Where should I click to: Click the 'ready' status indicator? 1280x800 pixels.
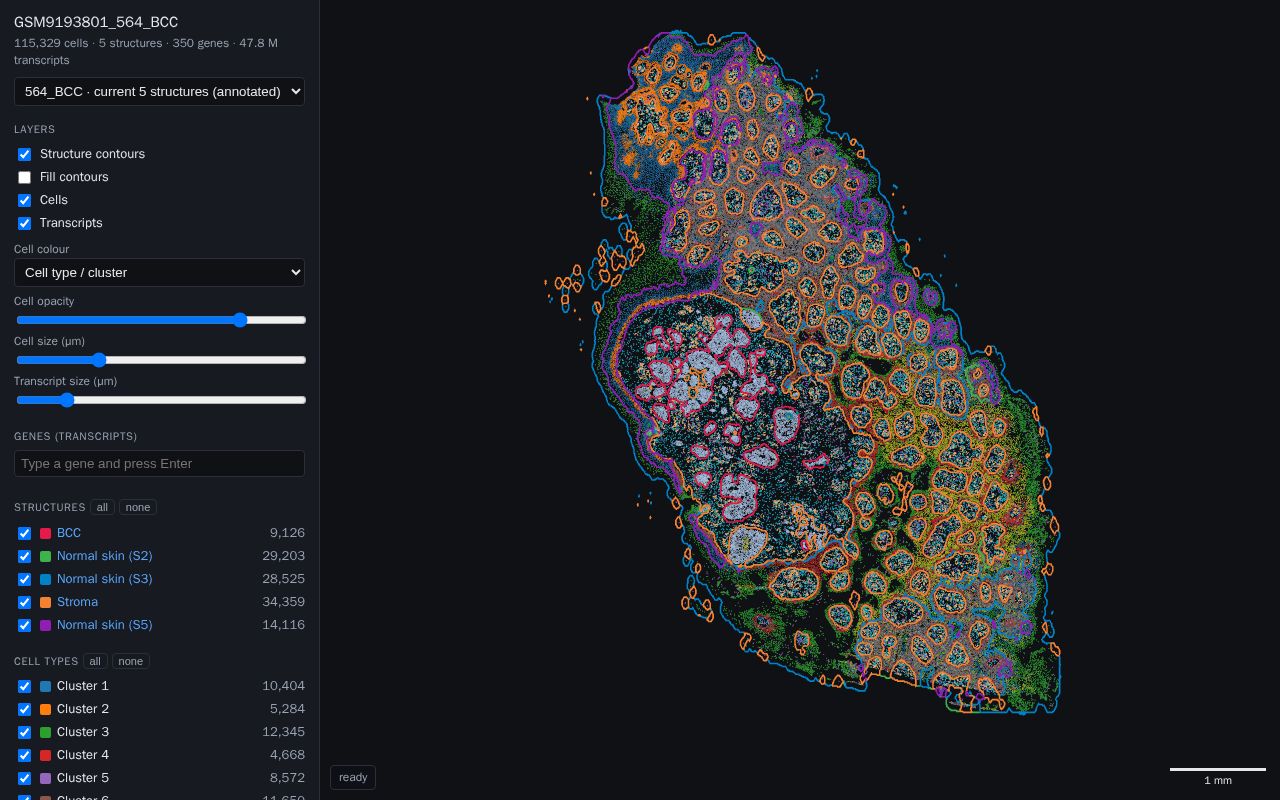pyautogui.click(x=353, y=777)
